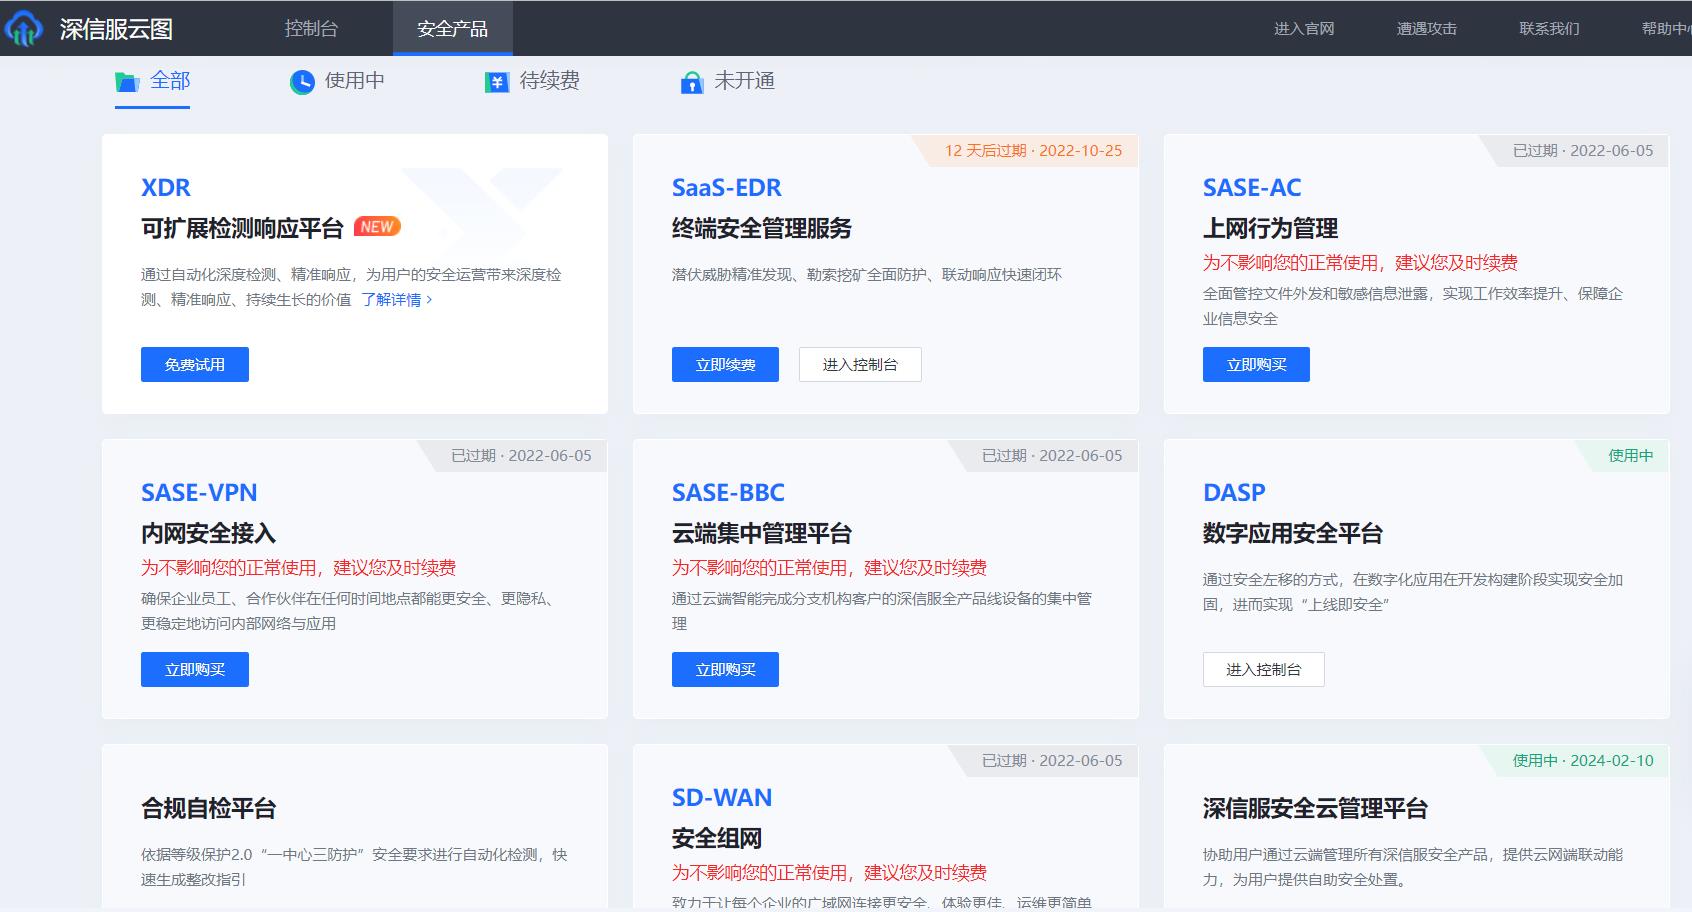Image resolution: width=1692 pixels, height=912 pixels.
Task: Click the 12 天后过期 · 2022-10-25 expiry label
Action: (1034, 151)
